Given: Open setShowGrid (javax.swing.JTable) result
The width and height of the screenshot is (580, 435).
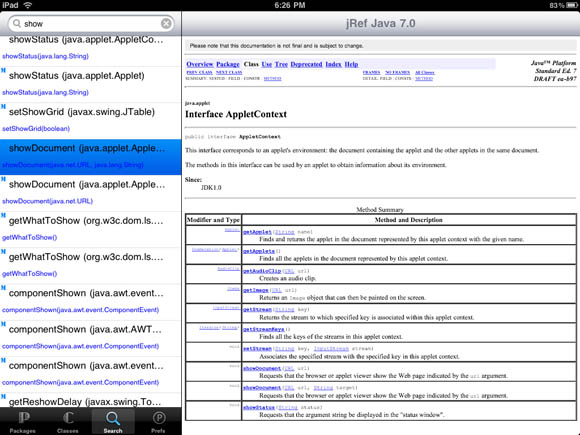Looking at the screenshot, I should 91,121.
